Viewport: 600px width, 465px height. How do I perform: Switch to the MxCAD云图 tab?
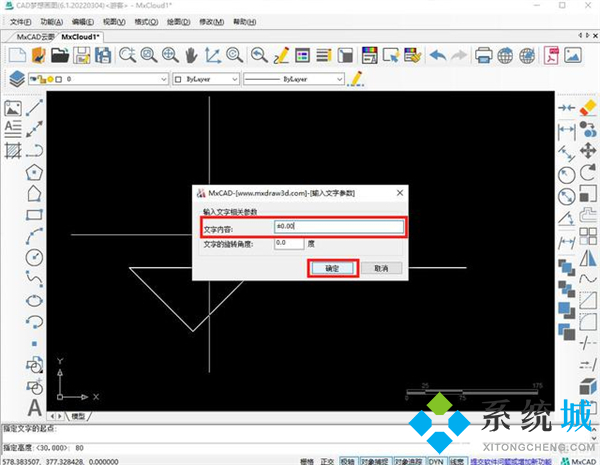click(x=34, y=37)
